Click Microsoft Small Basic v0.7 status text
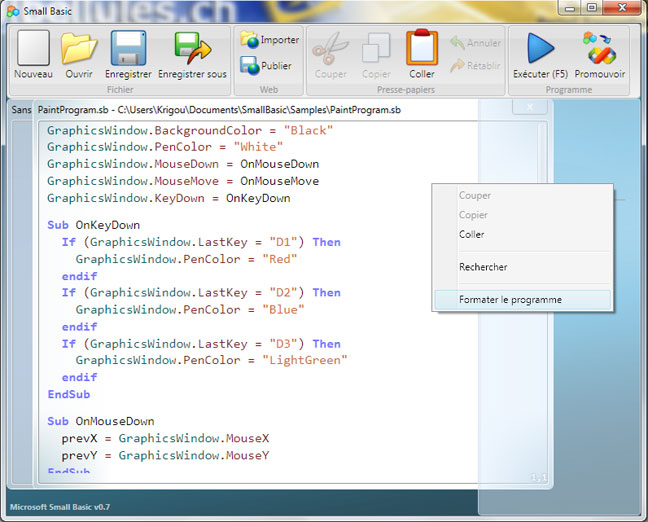Screen dimensions: 648x522 tap(60, 507)
